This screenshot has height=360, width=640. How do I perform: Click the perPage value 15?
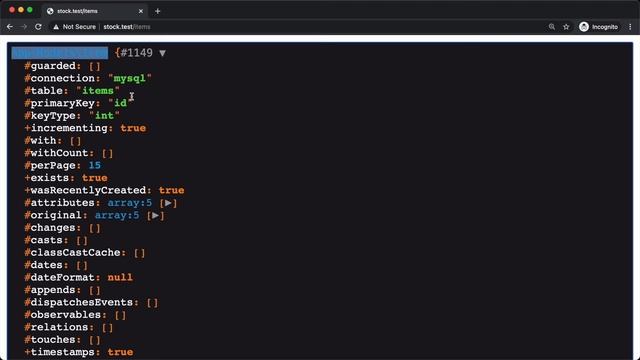click(95, 165)
